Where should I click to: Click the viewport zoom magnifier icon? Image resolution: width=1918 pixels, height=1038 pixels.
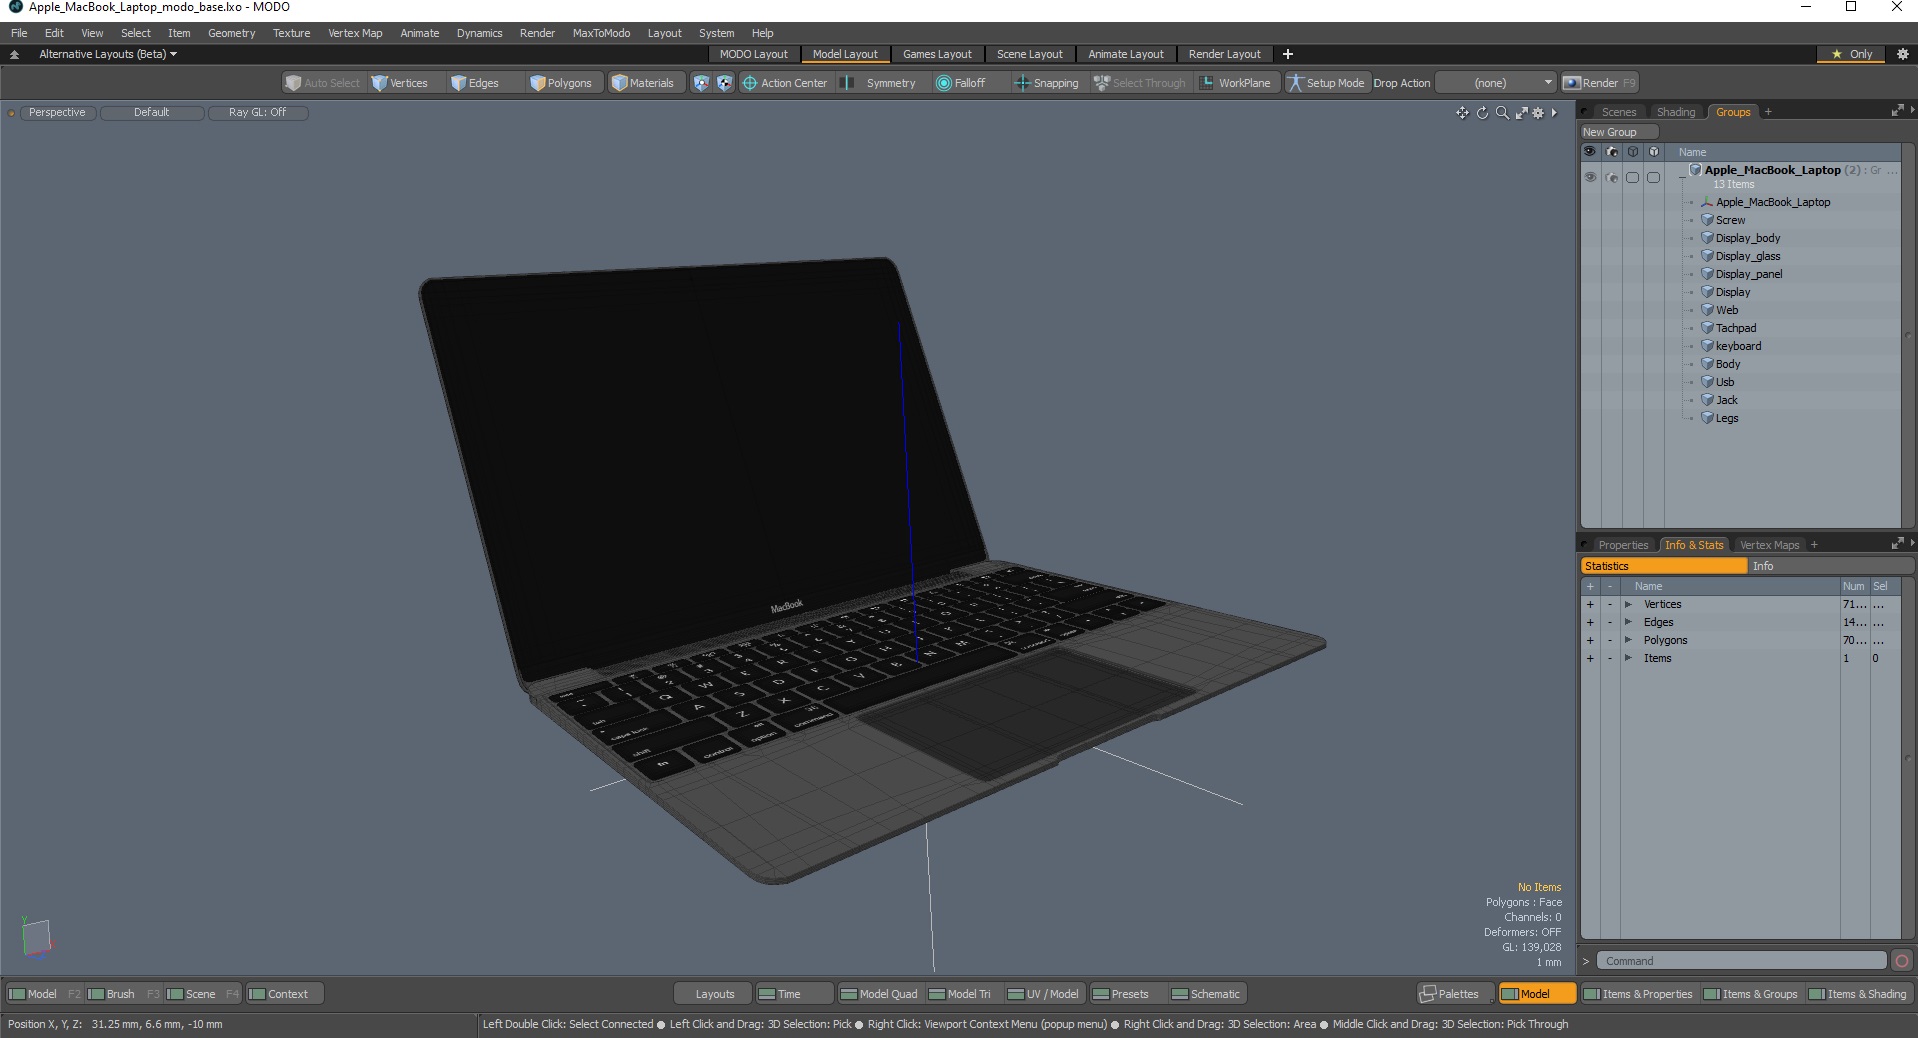click(x=1502, y=113)
